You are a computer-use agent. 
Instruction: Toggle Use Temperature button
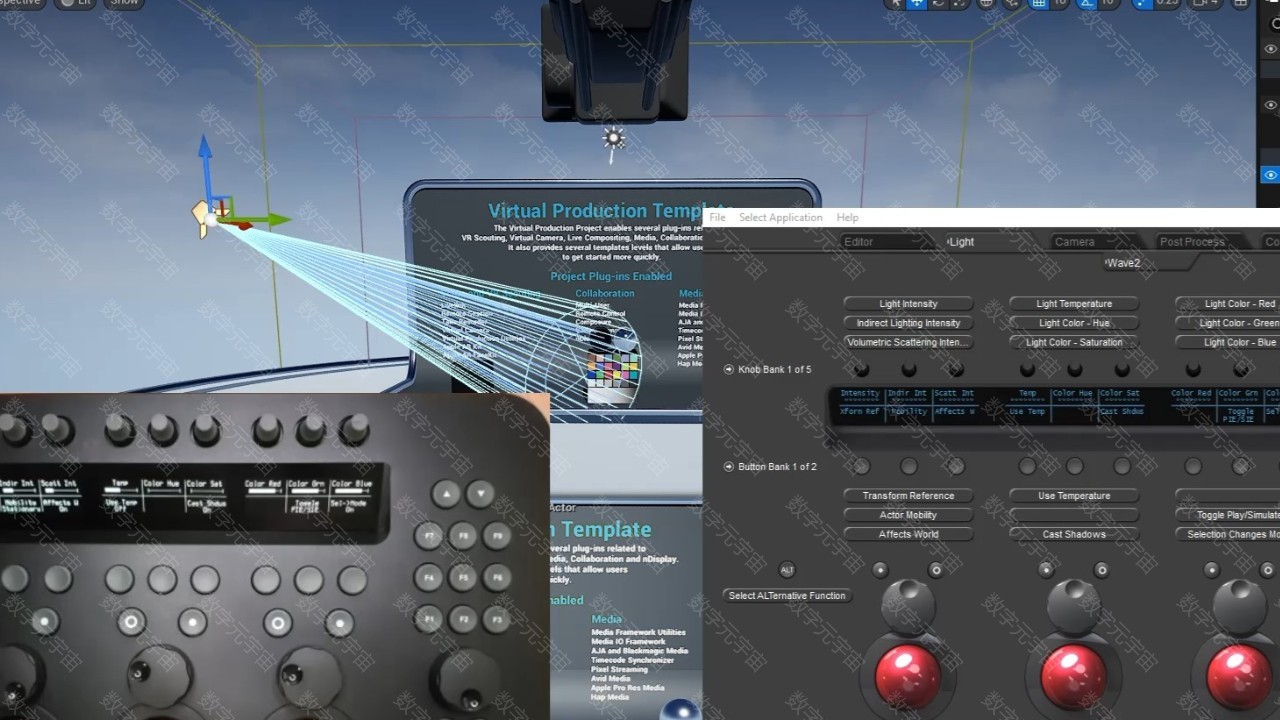1074,496
